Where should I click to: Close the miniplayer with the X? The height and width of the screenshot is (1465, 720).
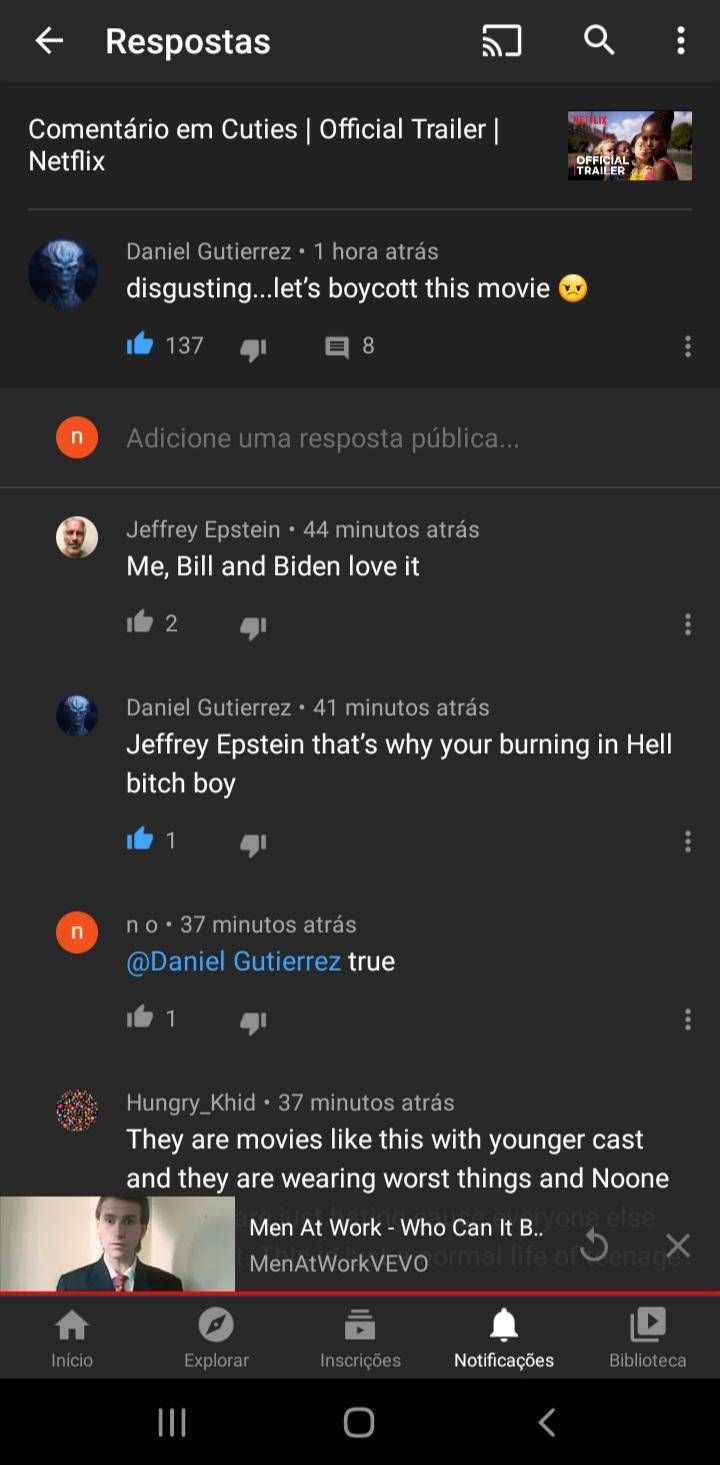tap(678, 1245)
